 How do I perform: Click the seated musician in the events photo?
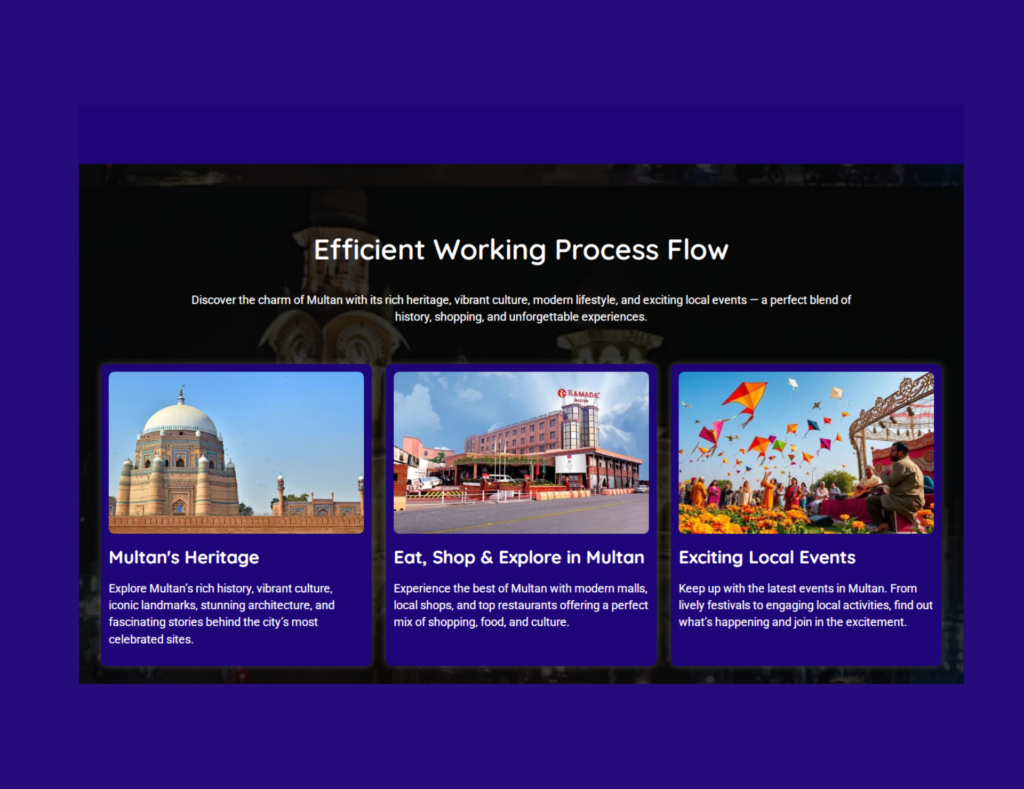pyautogui.click(x=899, y=486)
